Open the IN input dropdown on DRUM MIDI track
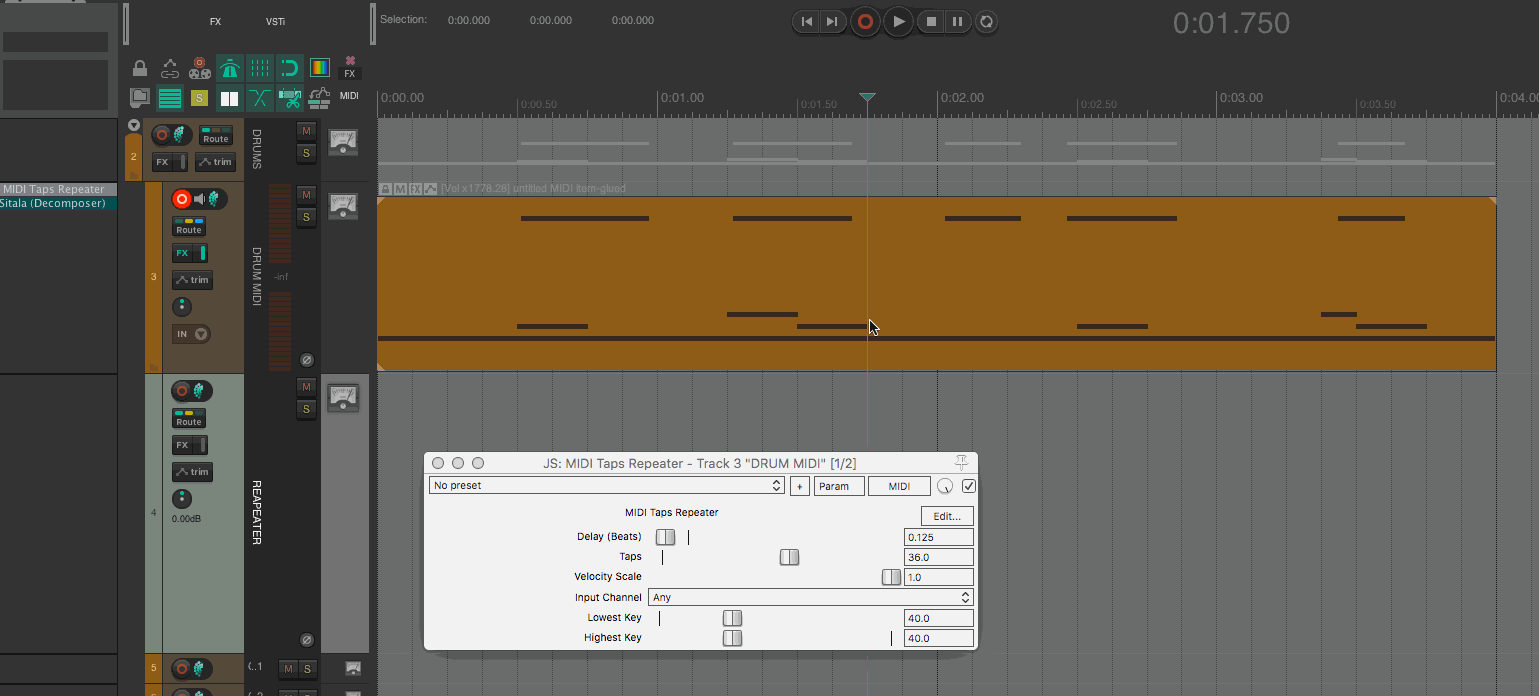Screen dimensions: 1539x696 click(191, 334)
